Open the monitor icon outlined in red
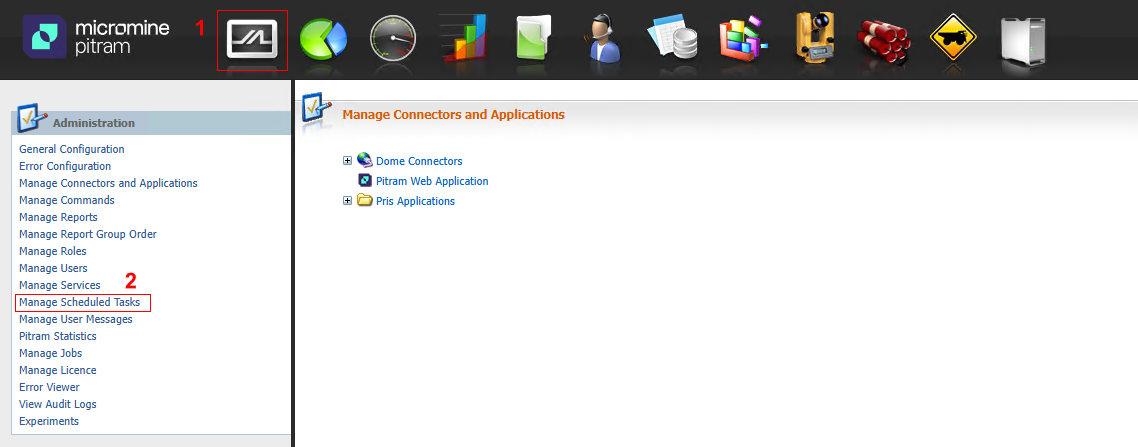Viewport: 1138px width, 447px height. [x=252, y=40]
